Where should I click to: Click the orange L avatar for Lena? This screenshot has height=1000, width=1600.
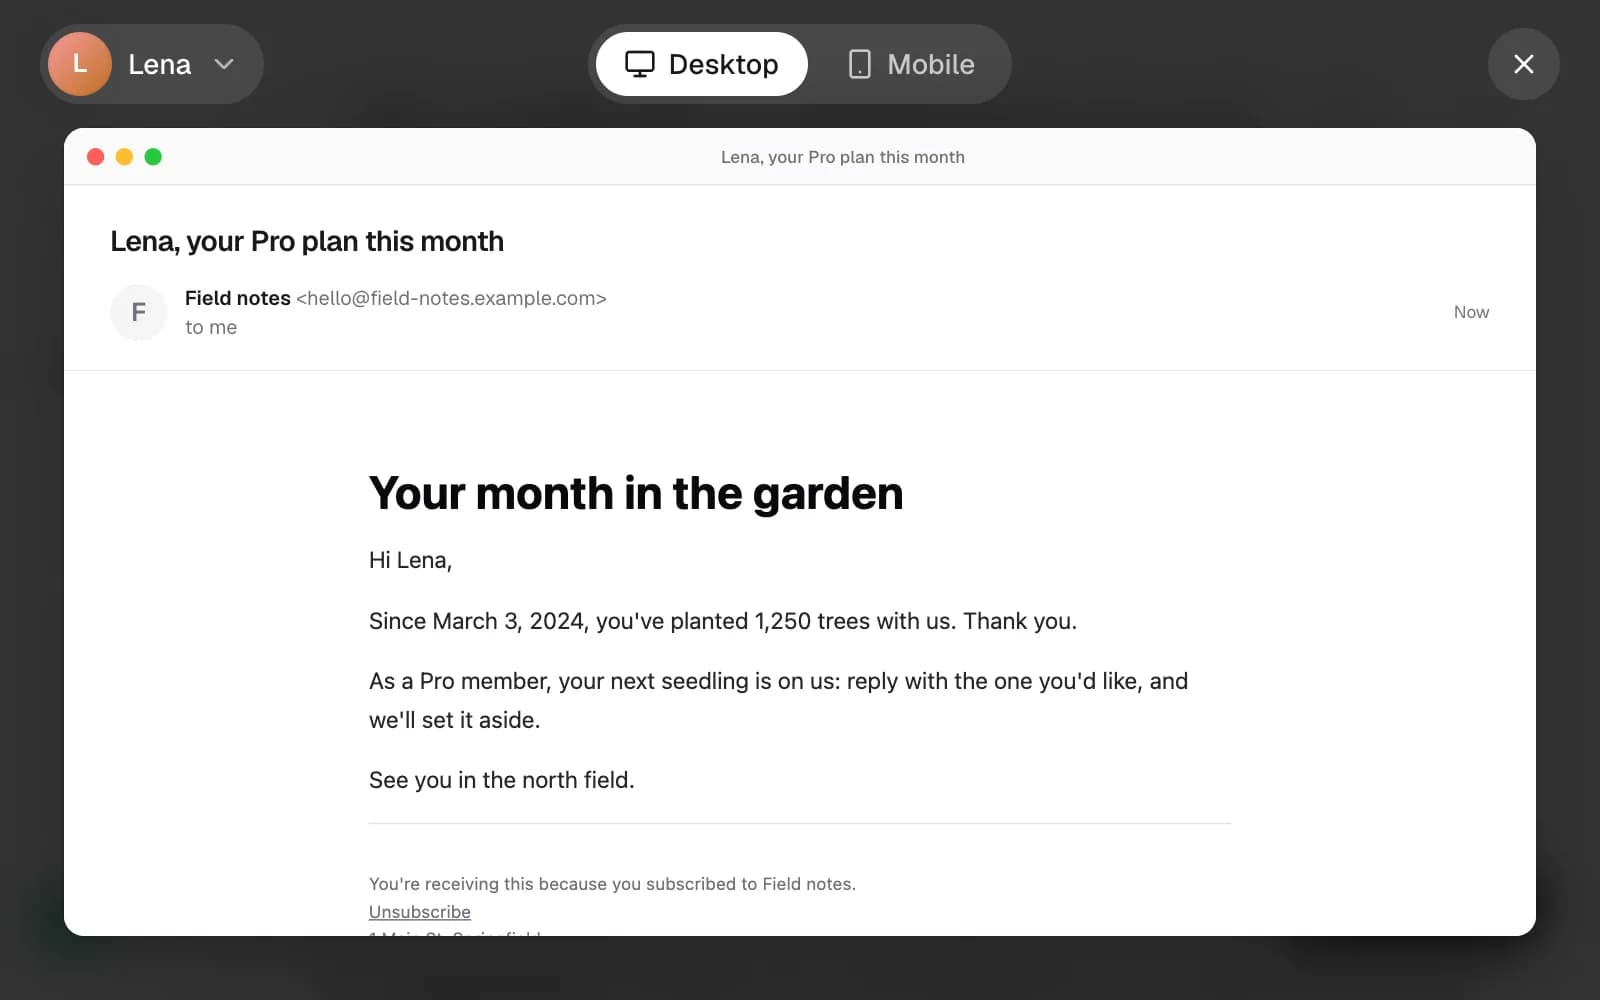(x=80, y=64)
